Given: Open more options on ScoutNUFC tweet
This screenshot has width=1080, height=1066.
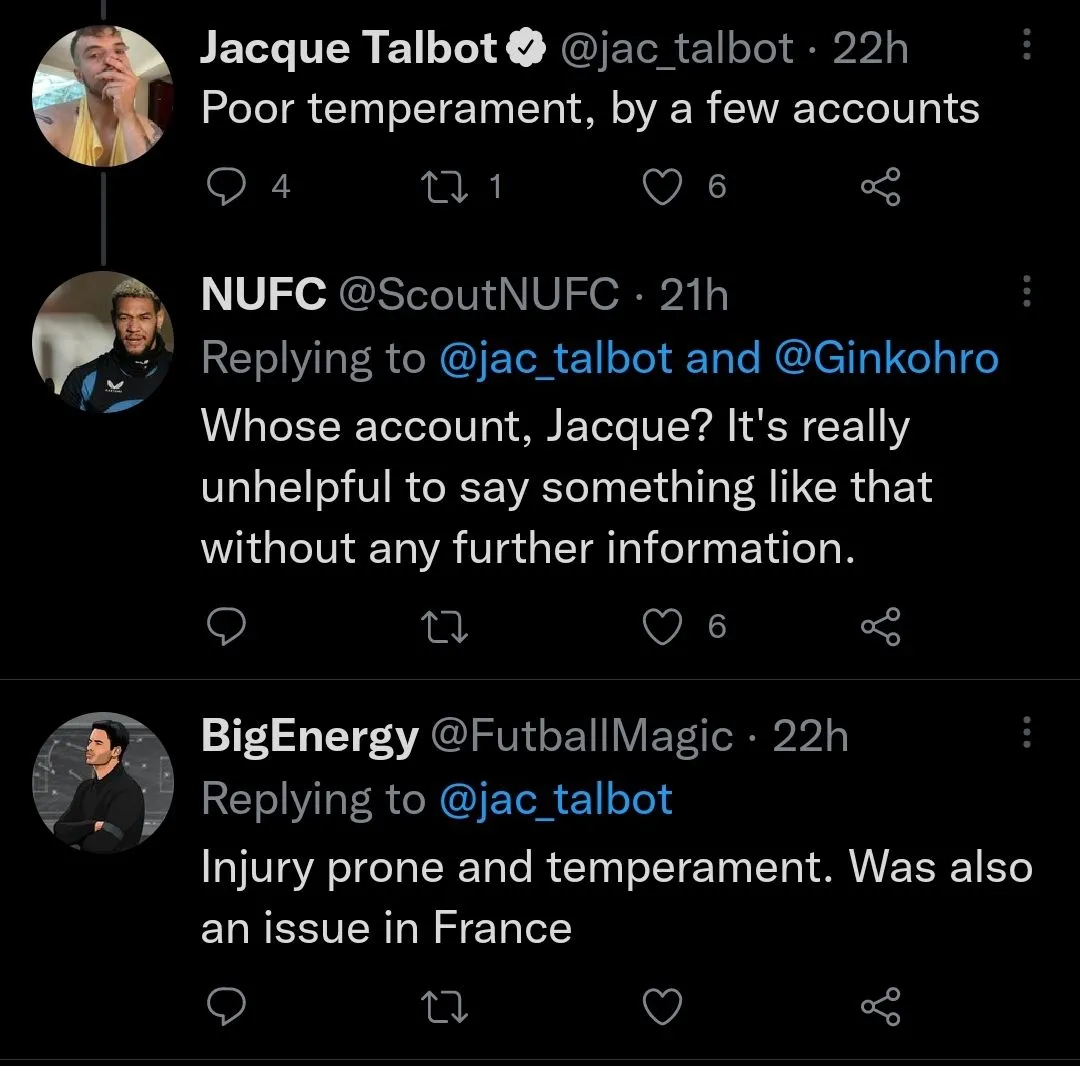Looking at the screenshot, I should click(x=1026, y=293).
